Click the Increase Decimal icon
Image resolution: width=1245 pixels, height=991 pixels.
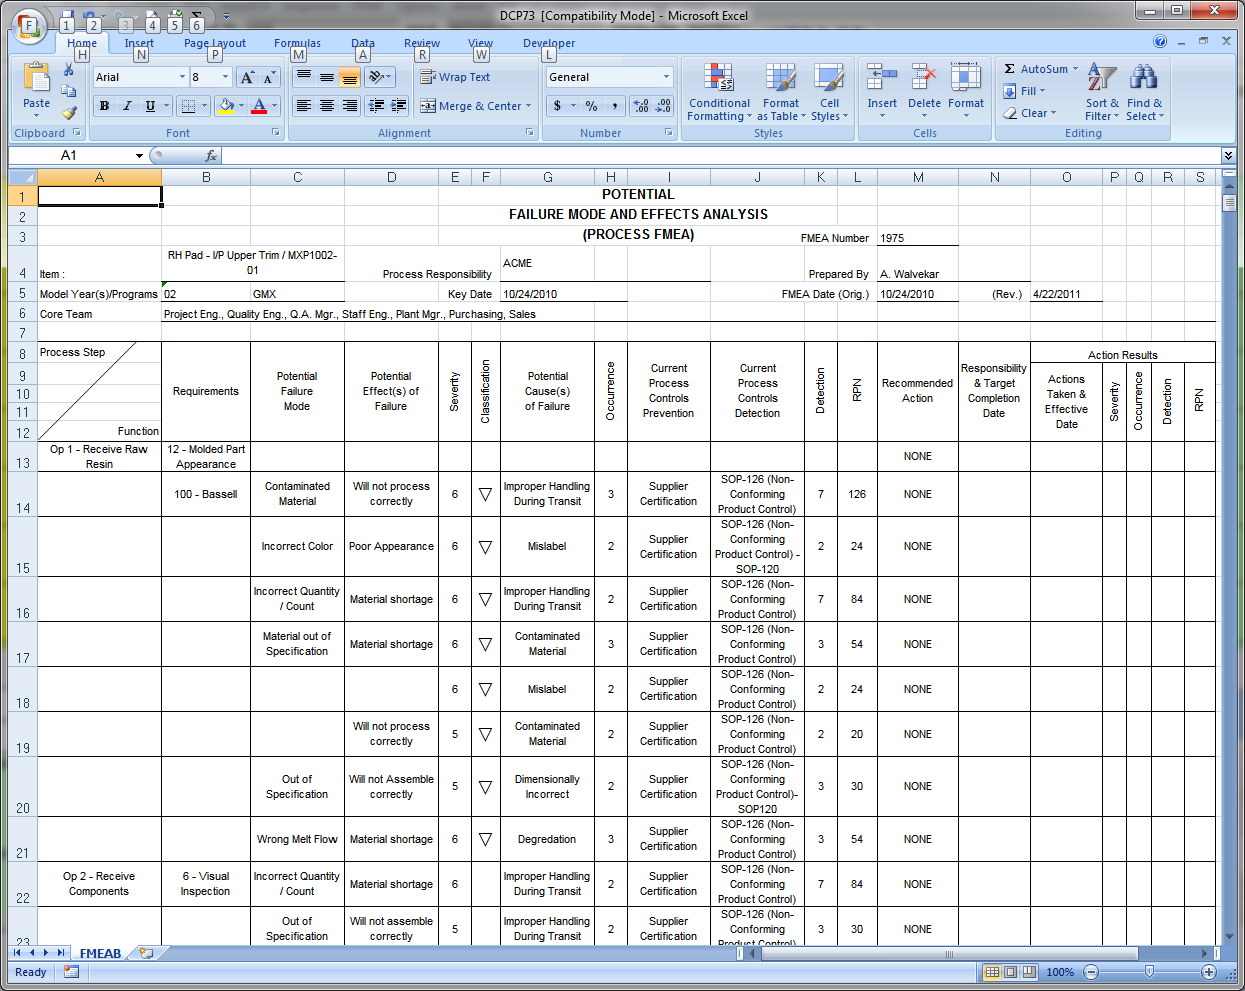point(641,106)
